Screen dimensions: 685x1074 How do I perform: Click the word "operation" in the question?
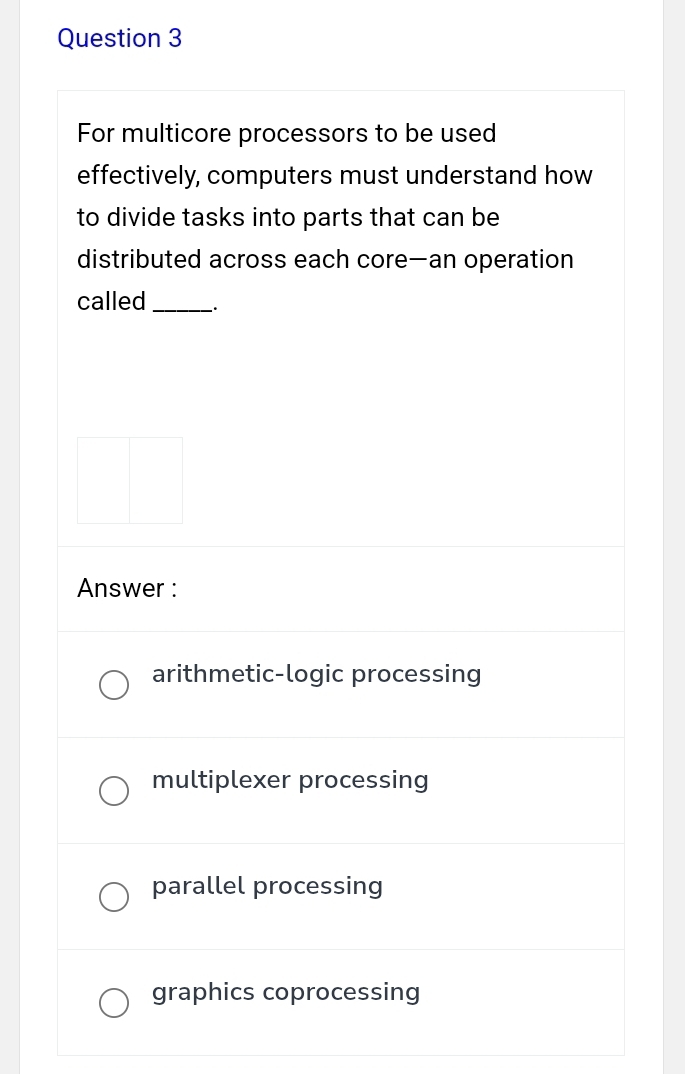coord(519,259)
